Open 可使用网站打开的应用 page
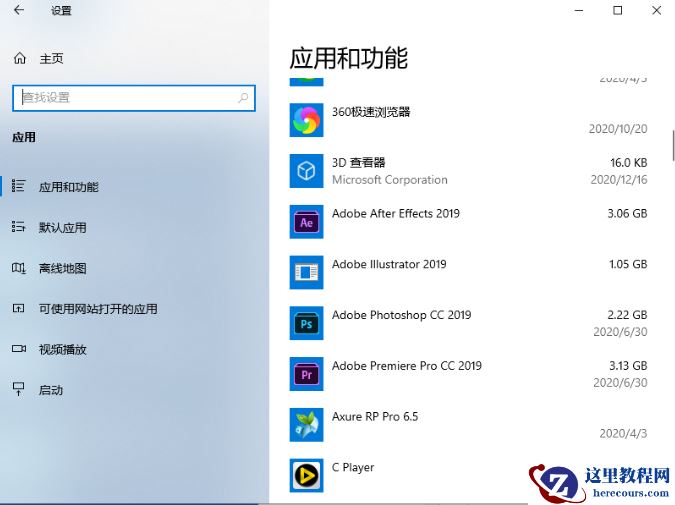This screenshot has width=675, height=505. (x=98, y=309)
